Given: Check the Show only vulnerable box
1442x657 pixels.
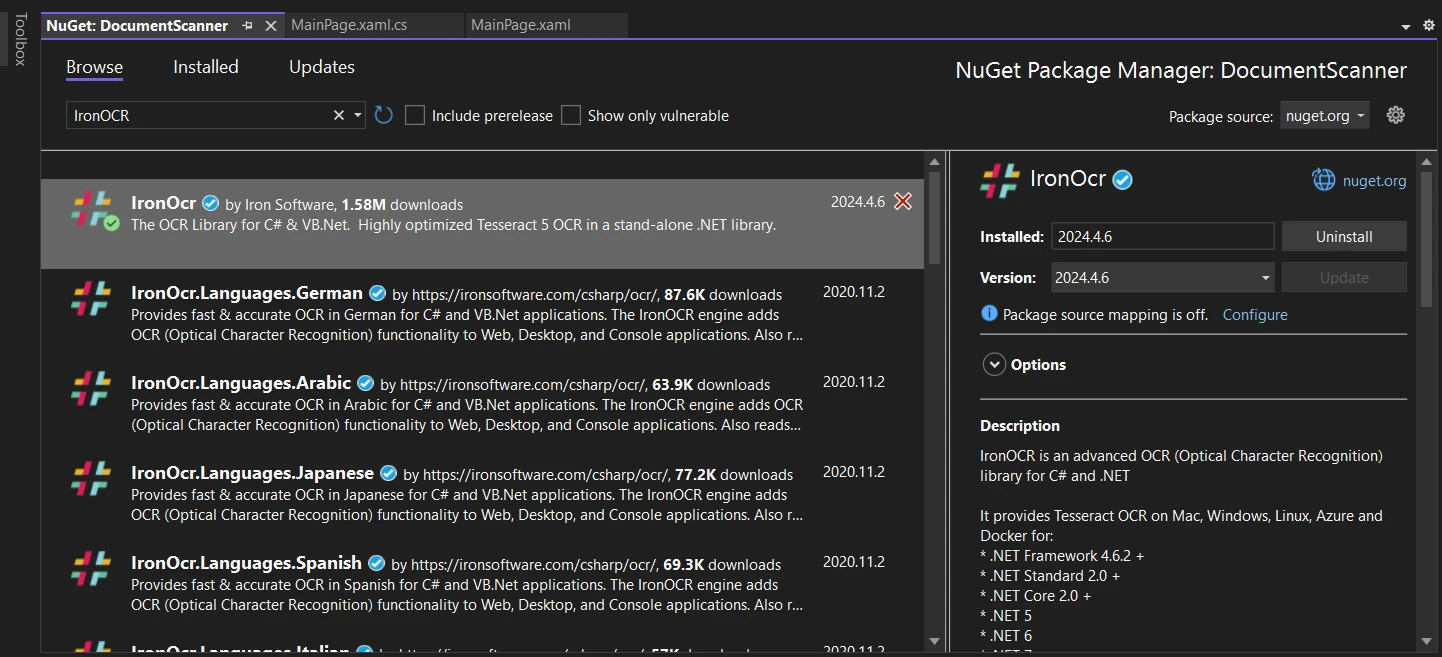Looking at the screenshot, I should coord(571,115).
